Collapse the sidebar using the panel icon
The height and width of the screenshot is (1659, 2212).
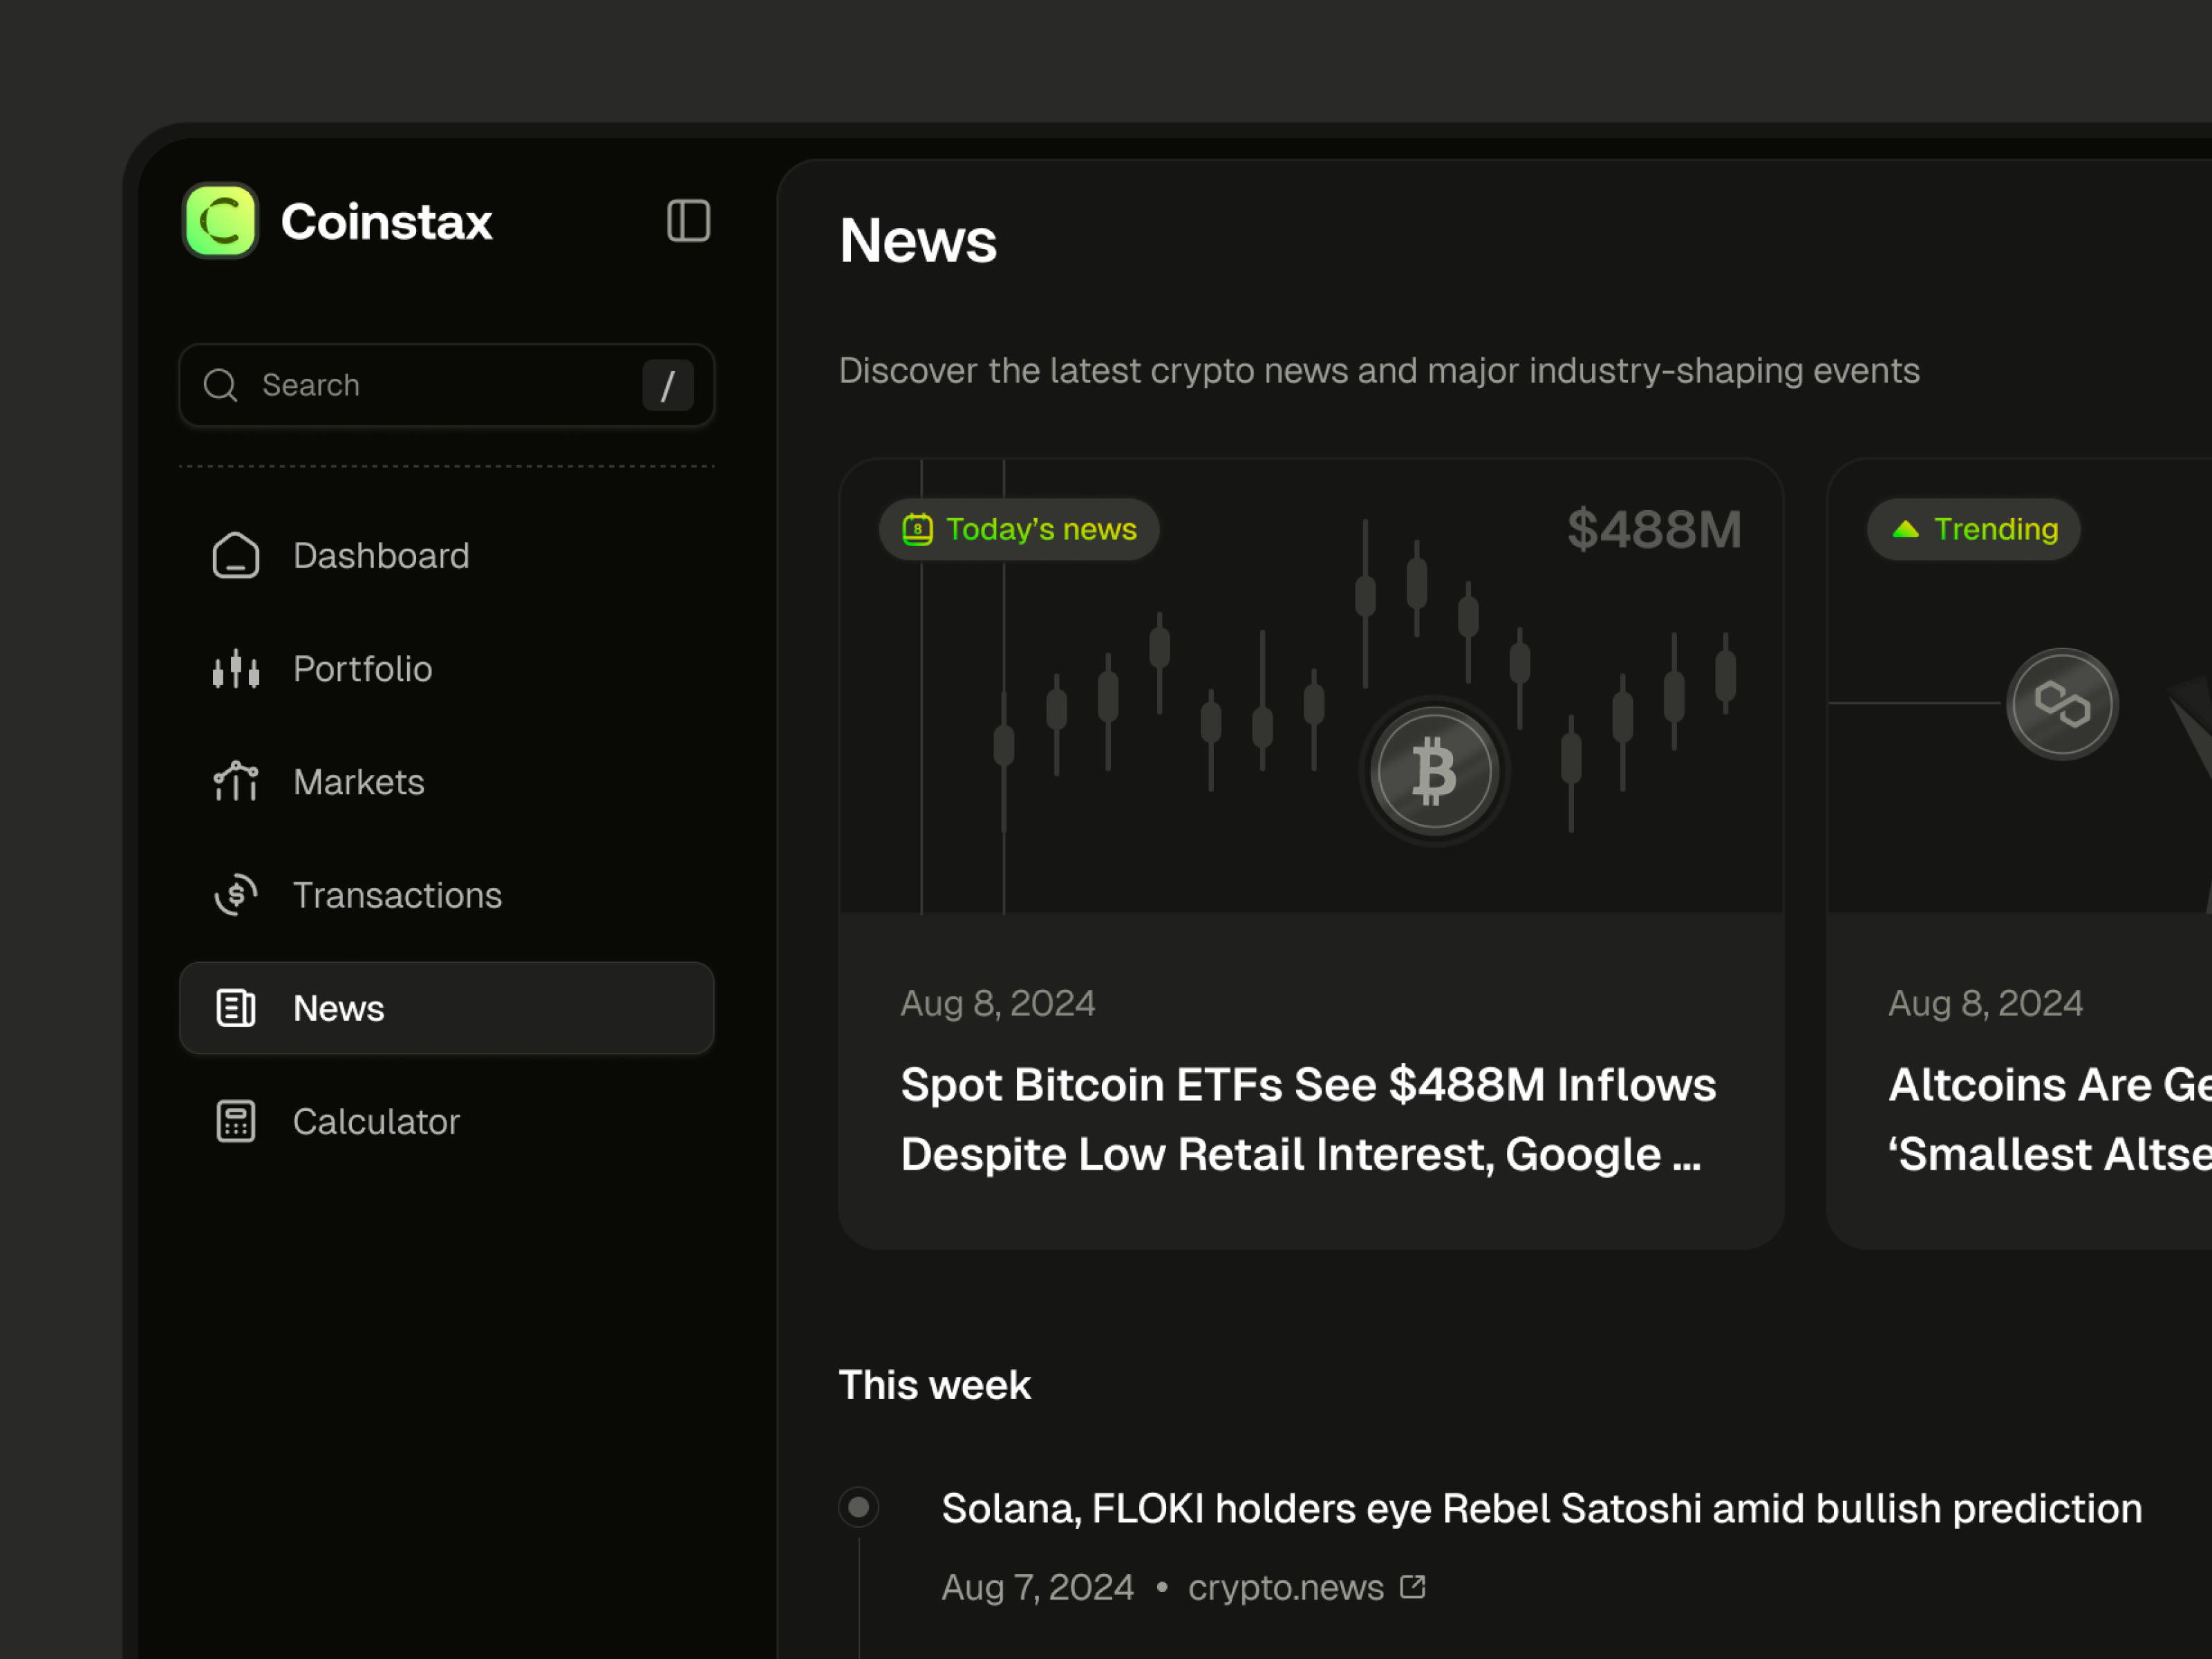click(x=688, y=221)
